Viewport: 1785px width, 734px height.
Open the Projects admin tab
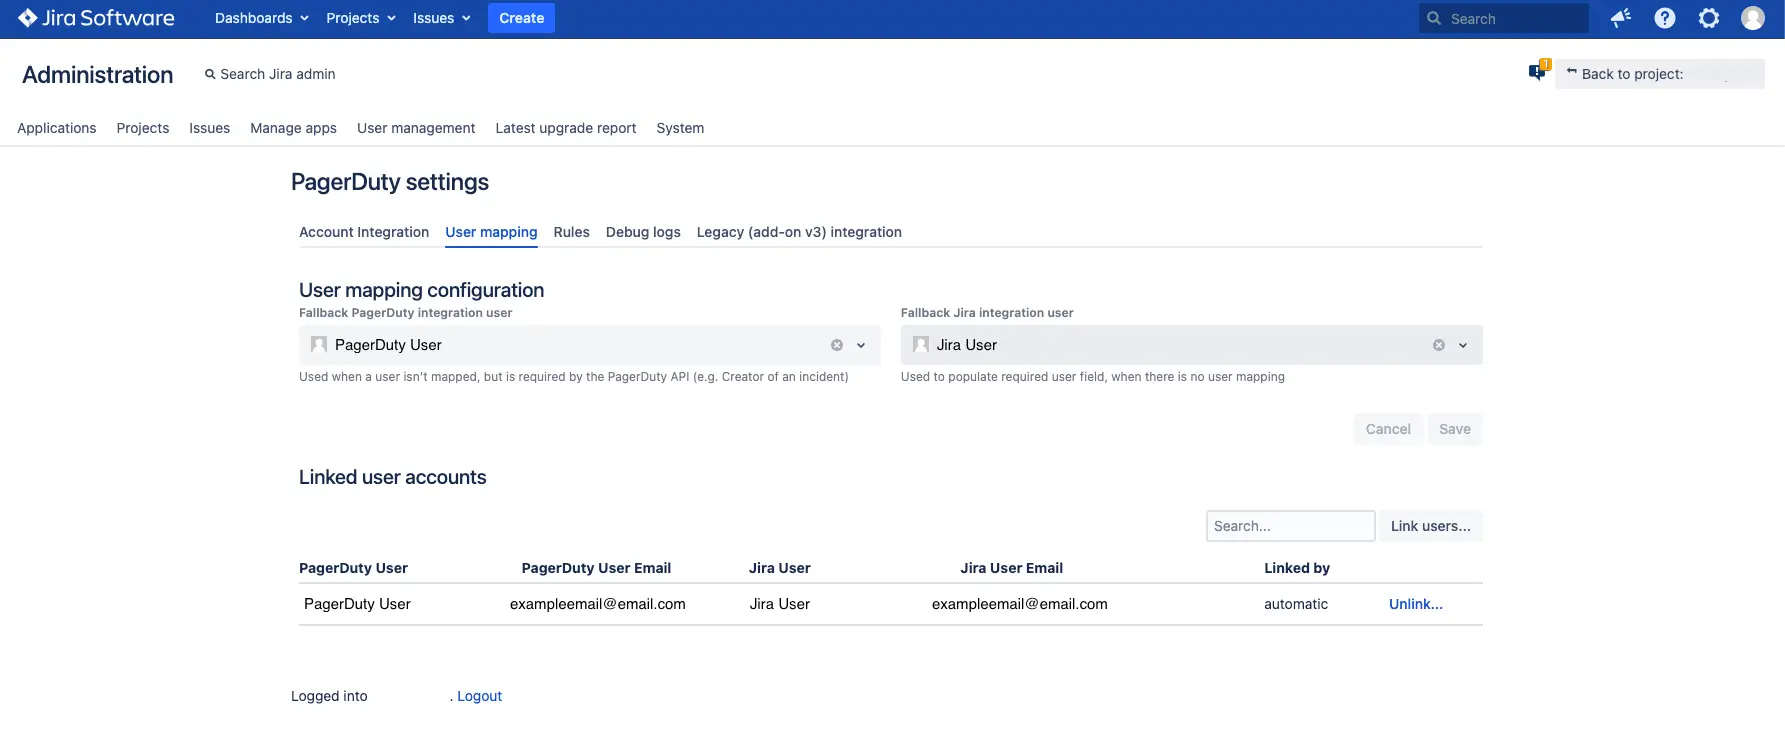[143, 128]
